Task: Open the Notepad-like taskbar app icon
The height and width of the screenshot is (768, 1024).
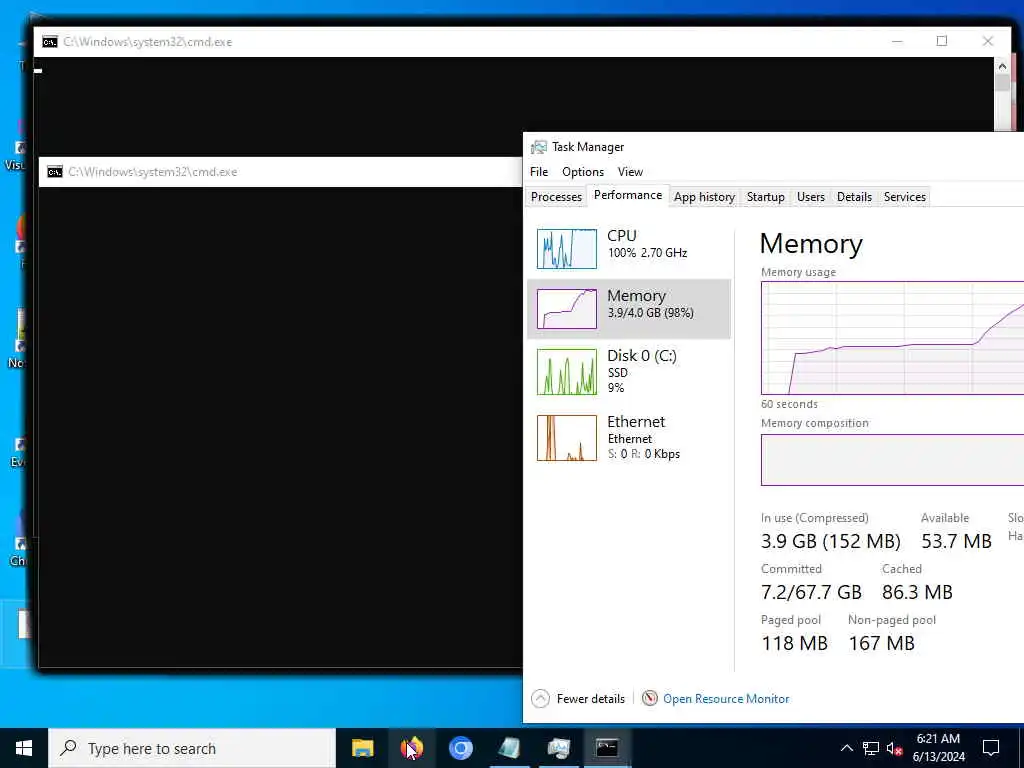Action: [x=509, y=748]
